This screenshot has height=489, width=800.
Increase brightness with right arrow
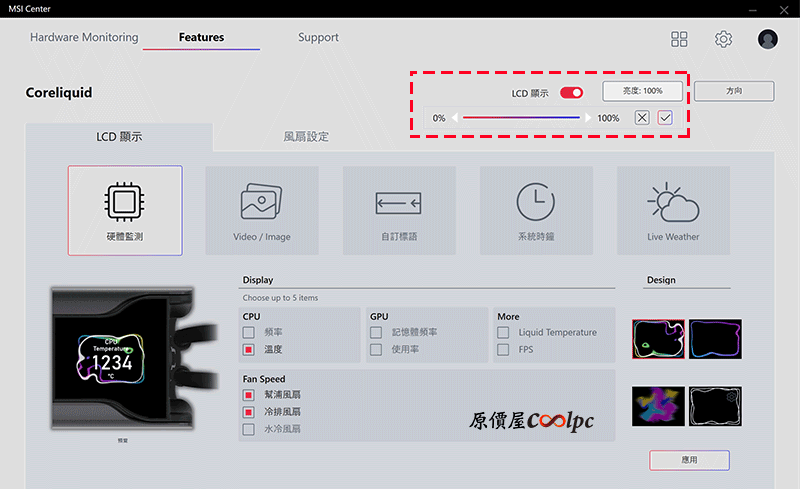tap(588, 118)
